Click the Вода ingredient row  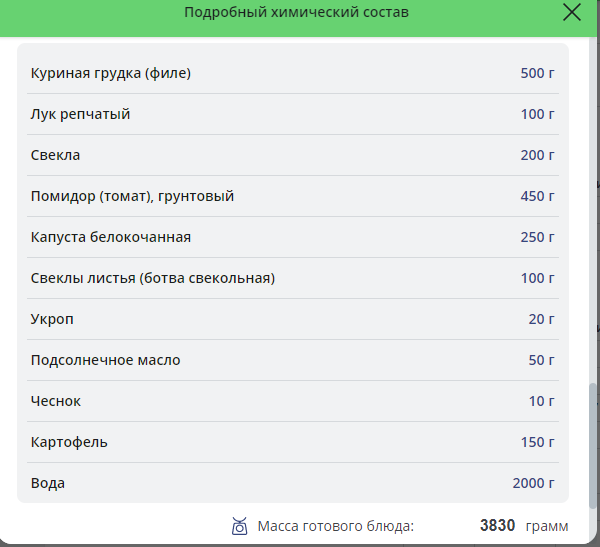[x=48, y=483]
